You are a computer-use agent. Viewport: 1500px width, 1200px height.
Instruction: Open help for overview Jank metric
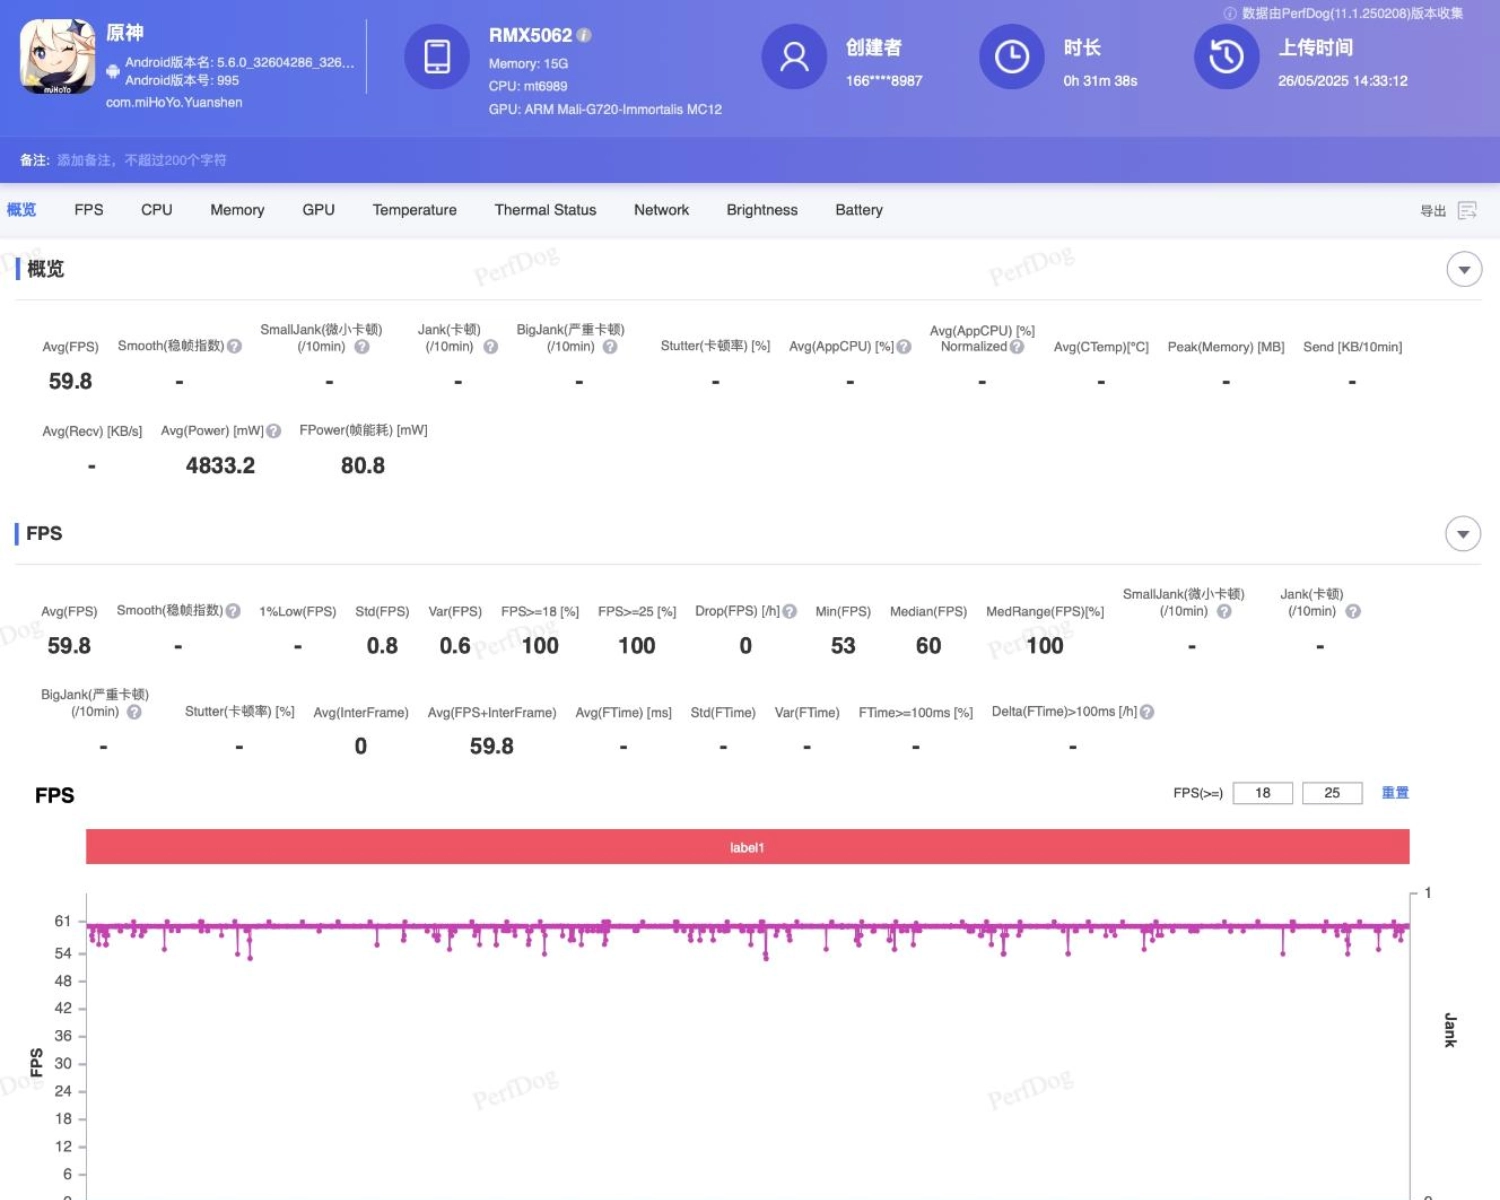490,347
